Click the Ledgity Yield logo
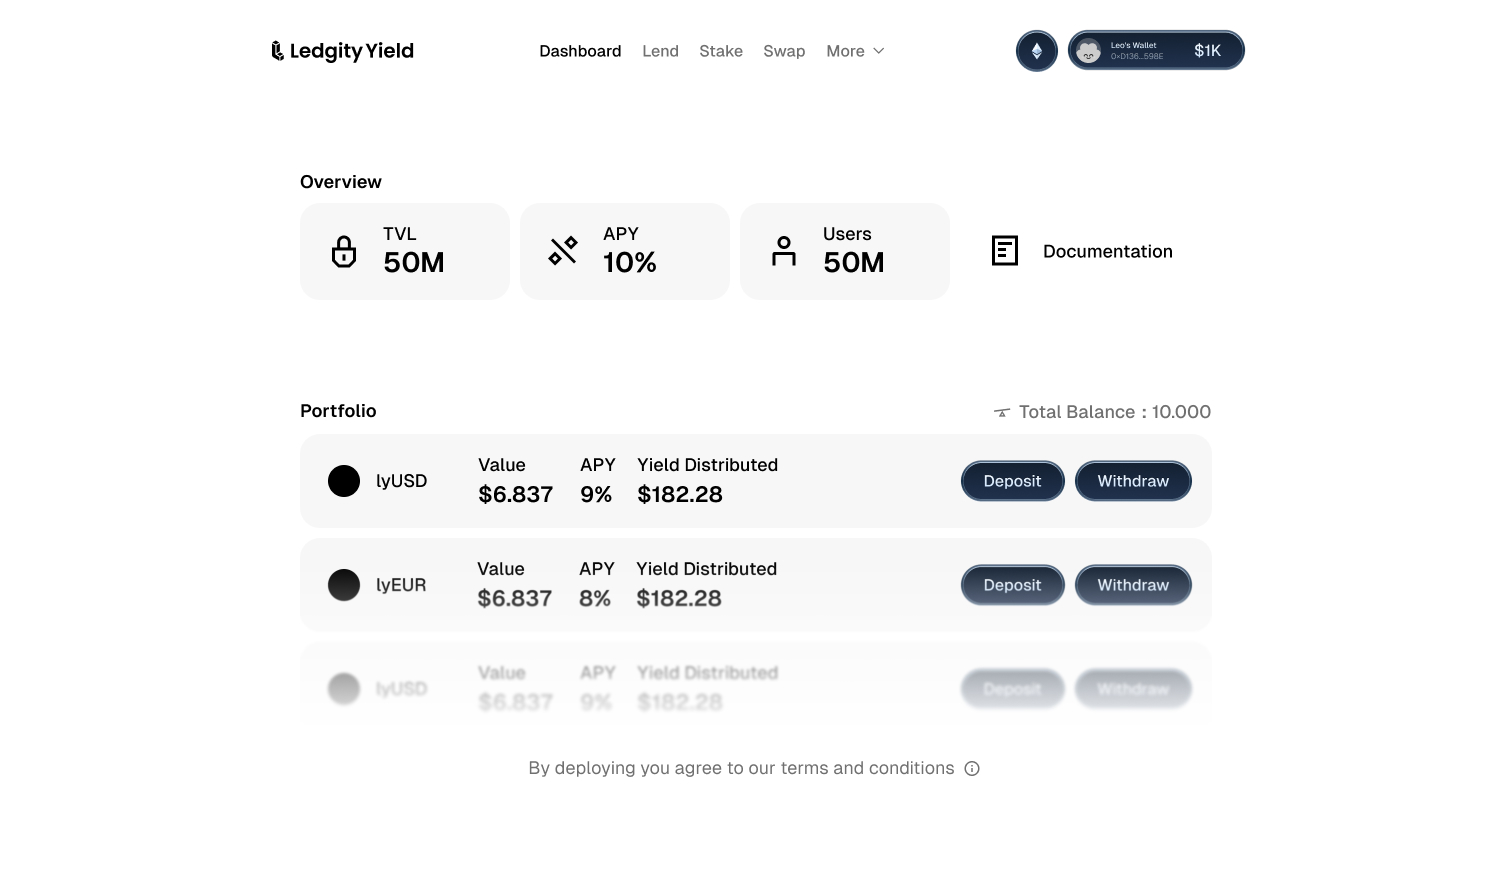Viewport: 1512px width, 880px height. (x=342, y=51)
